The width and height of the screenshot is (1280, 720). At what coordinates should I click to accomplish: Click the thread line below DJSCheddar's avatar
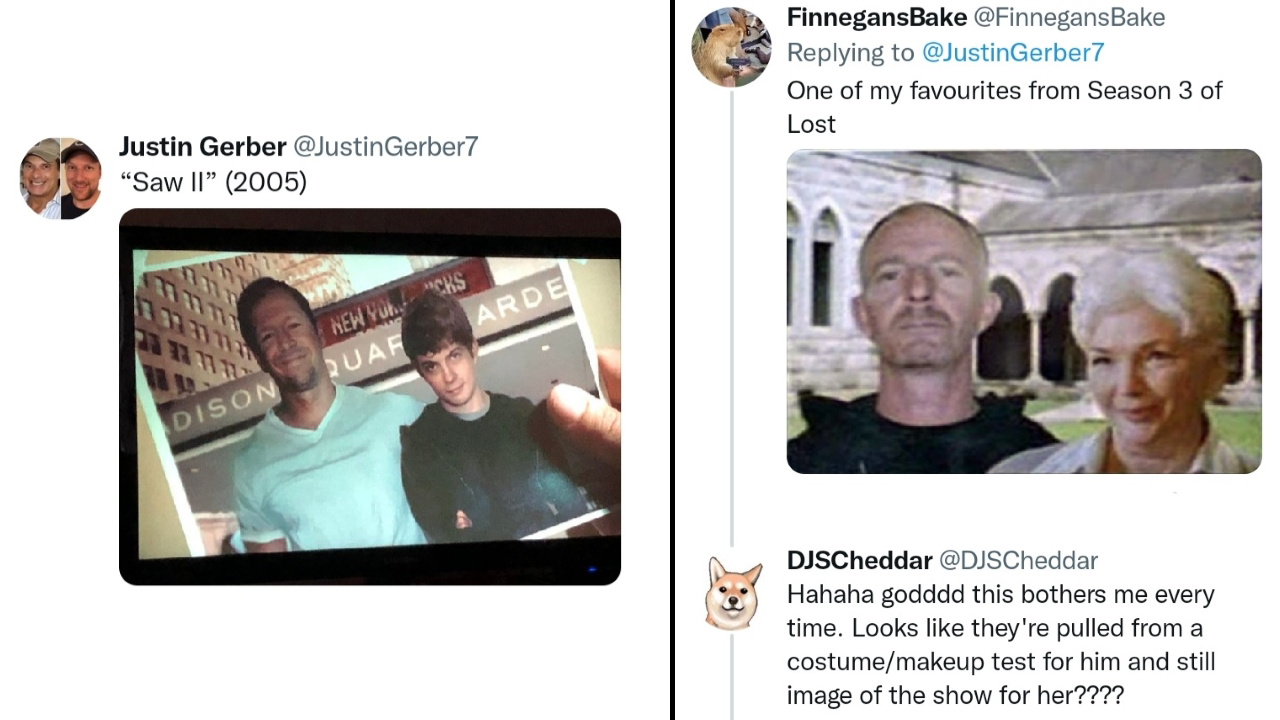732,680
